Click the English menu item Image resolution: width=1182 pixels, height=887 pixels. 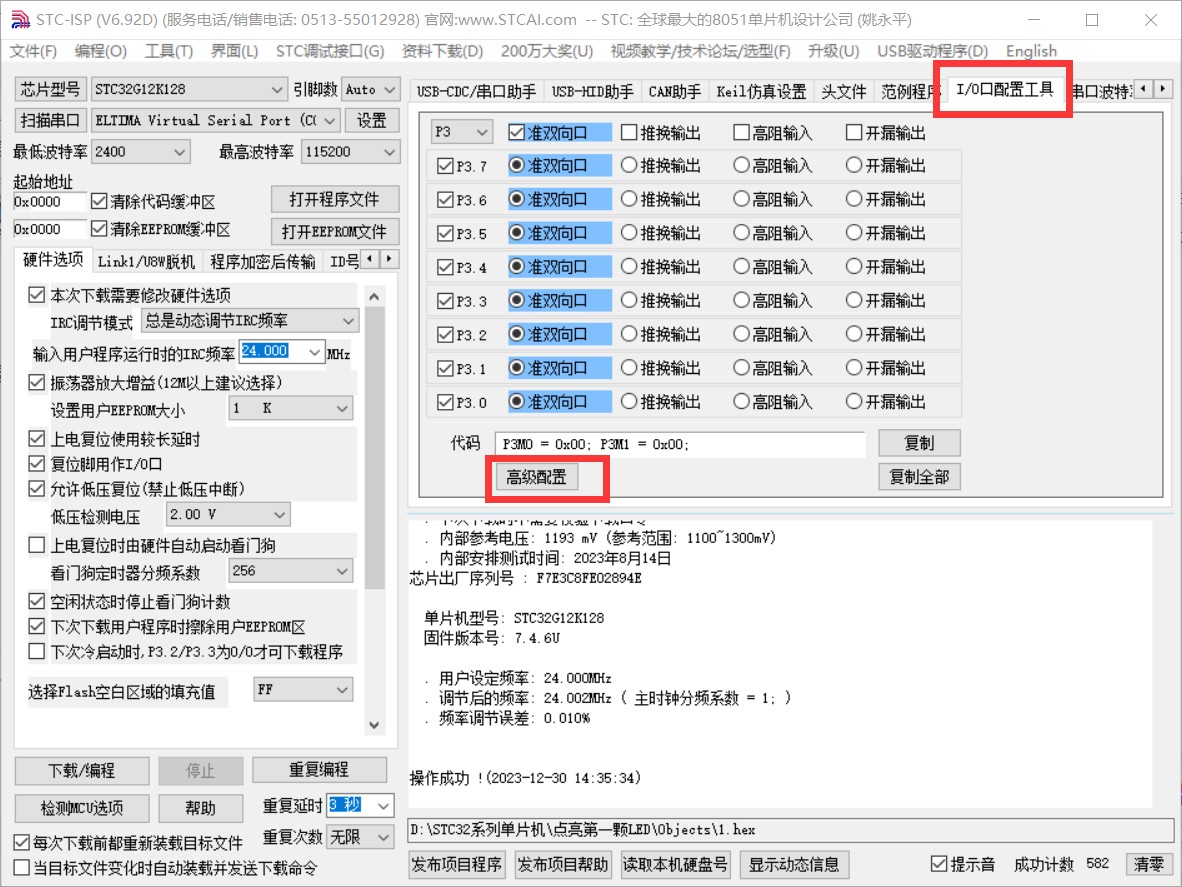tap(1031, 51)
